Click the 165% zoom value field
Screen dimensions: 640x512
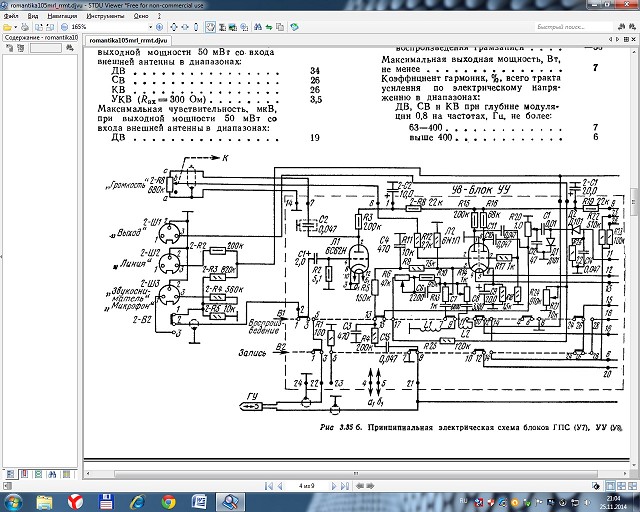tap(108, 27)
